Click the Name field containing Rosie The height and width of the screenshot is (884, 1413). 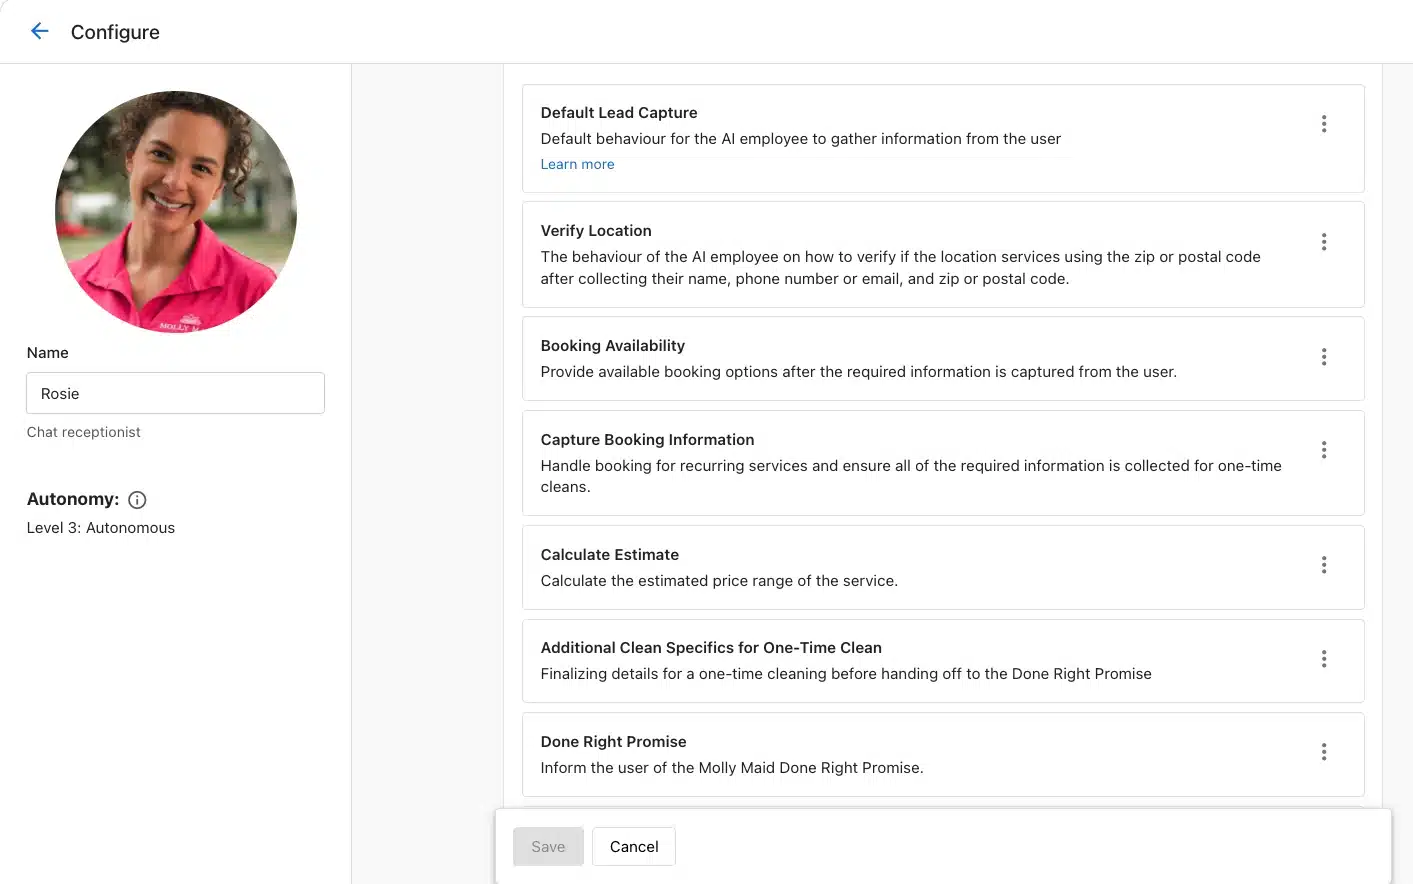tap(175, 393)
